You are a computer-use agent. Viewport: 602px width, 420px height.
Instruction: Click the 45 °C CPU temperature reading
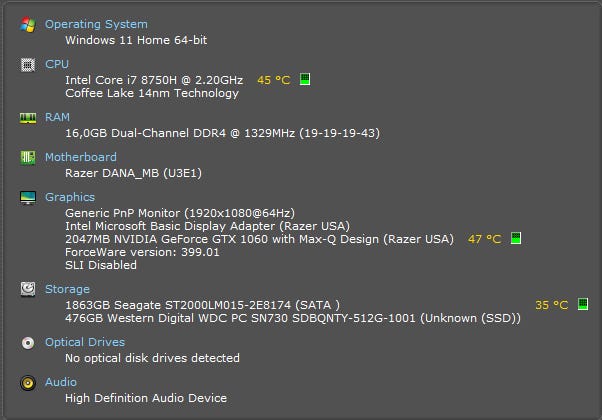pos(273,79)
